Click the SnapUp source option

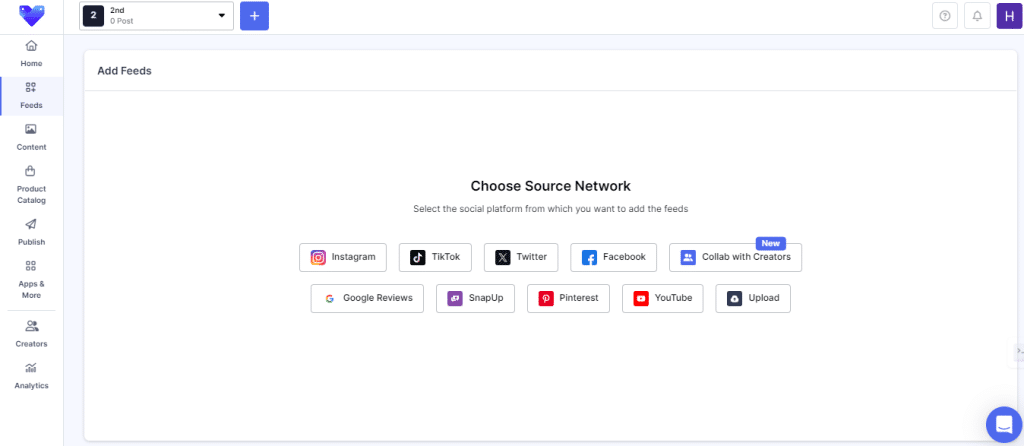(x=475, y=298)
